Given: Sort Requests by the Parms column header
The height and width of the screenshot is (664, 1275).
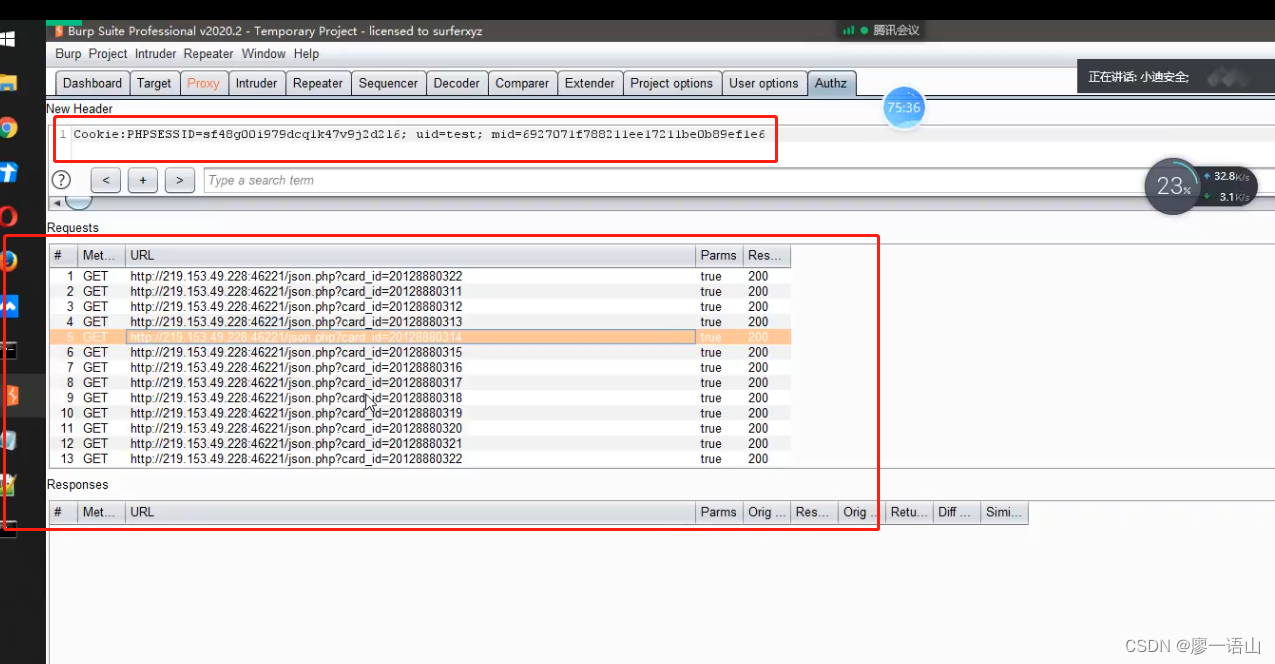Looking at the screenshot, I should click(x=720, y=256).
